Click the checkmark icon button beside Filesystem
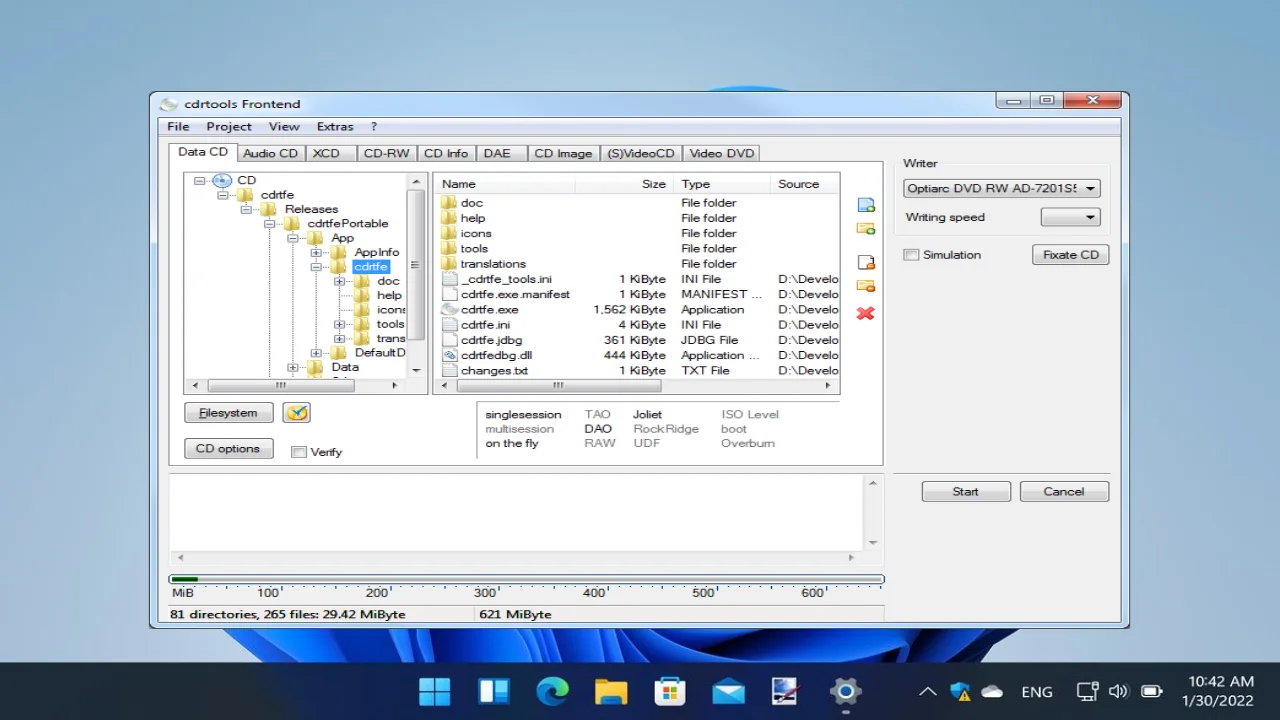 point(297,412)
